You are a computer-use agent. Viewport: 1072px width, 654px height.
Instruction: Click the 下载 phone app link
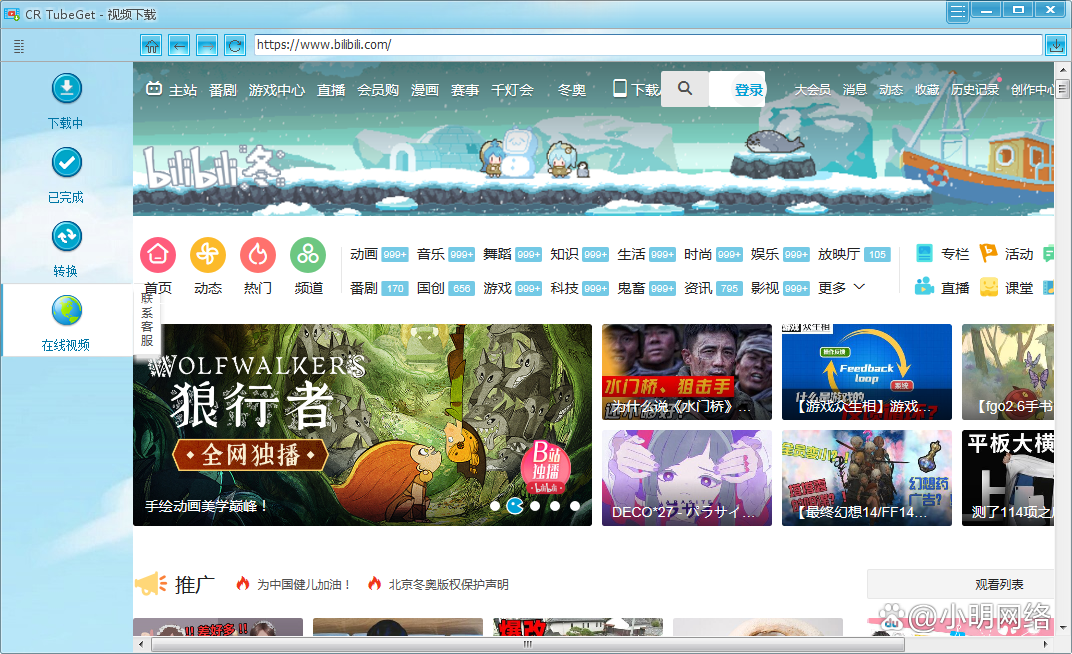pos(636,89)
